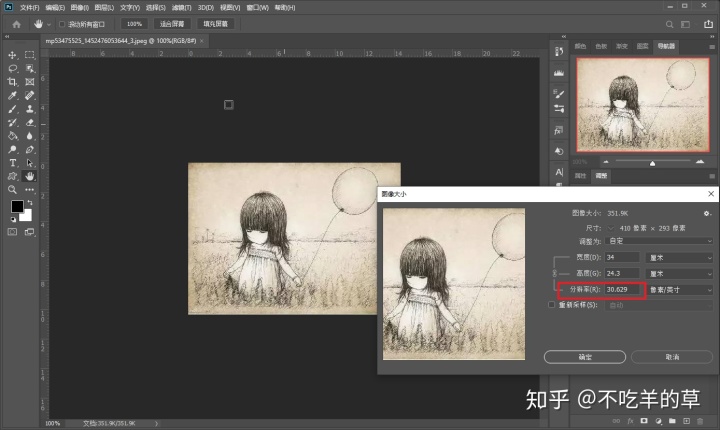Toggle the constrain proportions link icon
This screenshot has height=430, width=720.
click(x=555, y=273)
